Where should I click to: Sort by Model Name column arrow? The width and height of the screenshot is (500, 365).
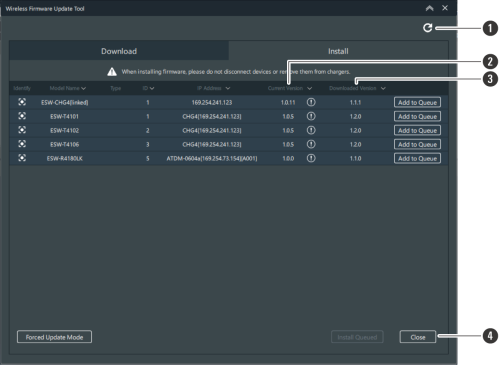coord(83,88)
